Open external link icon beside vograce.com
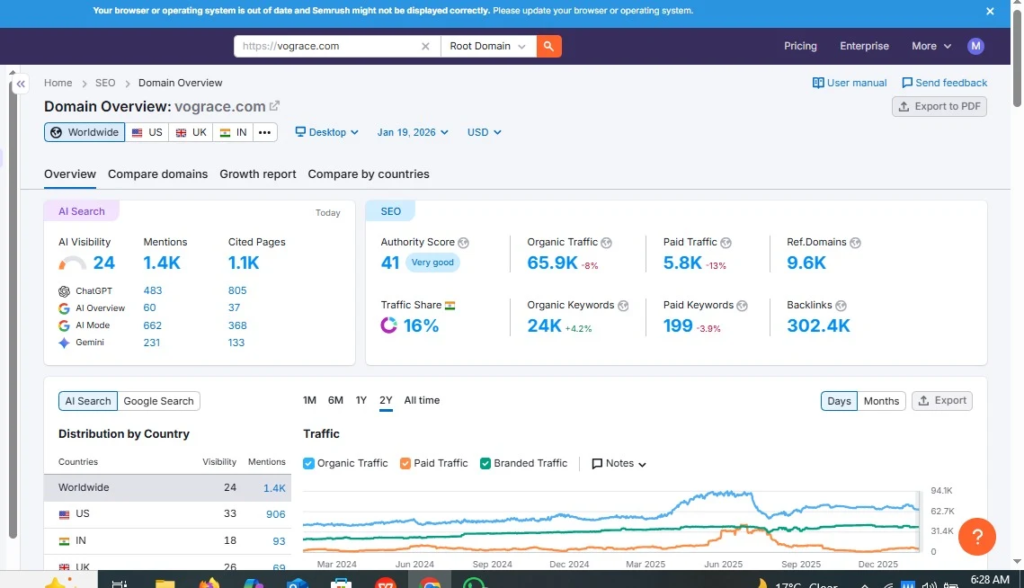1024x588 pixels. click(x=275, y=106)
